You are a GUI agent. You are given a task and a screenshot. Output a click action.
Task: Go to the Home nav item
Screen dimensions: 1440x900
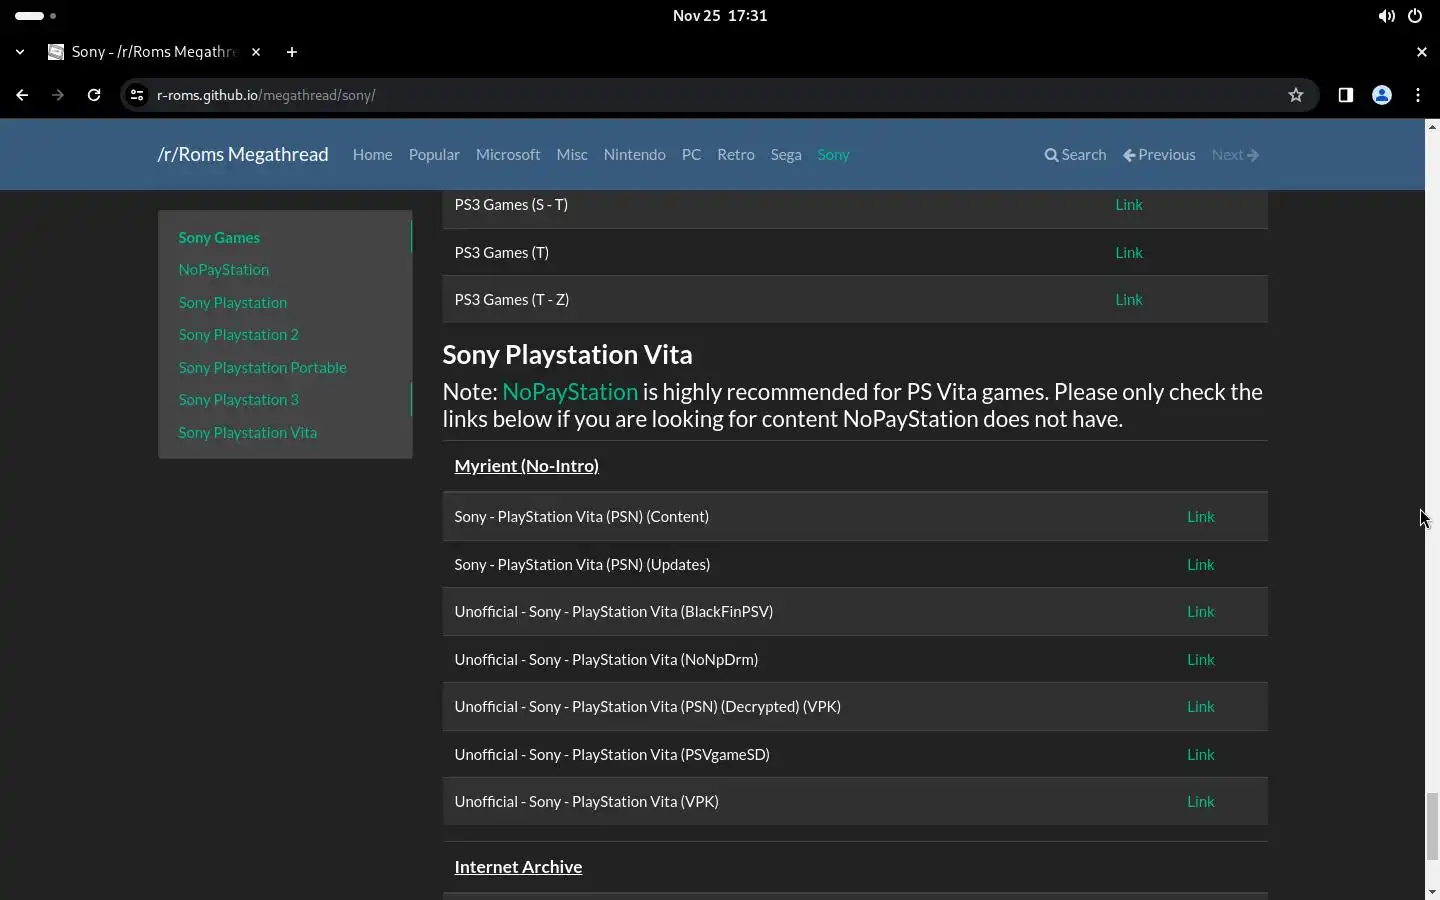point(372,154)
